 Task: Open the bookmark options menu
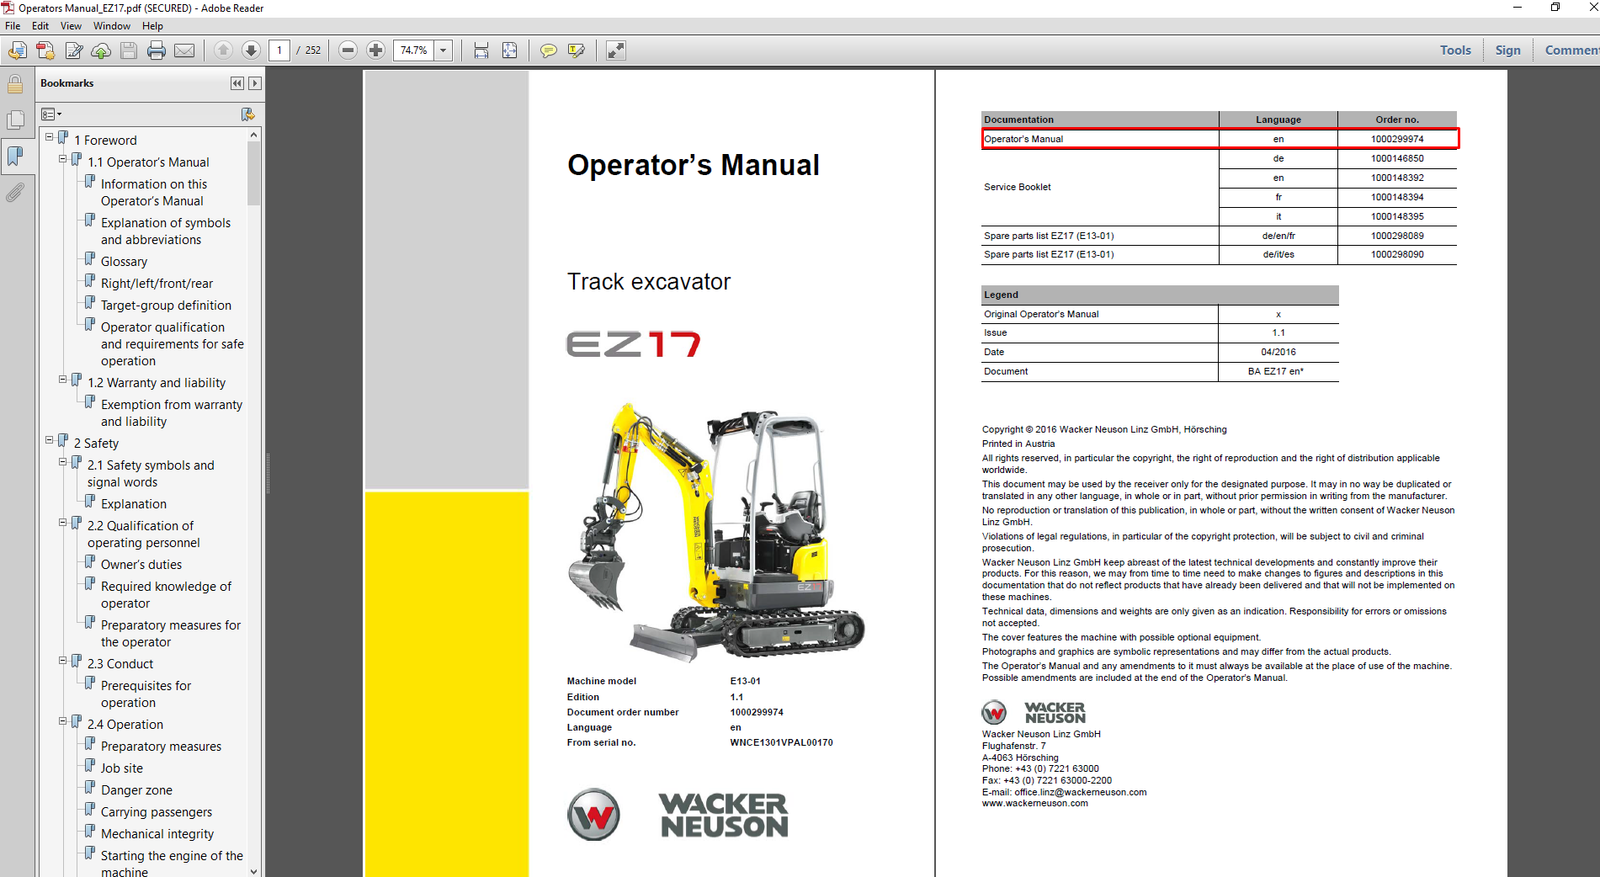pyautogui.click(x=51, y=114)
